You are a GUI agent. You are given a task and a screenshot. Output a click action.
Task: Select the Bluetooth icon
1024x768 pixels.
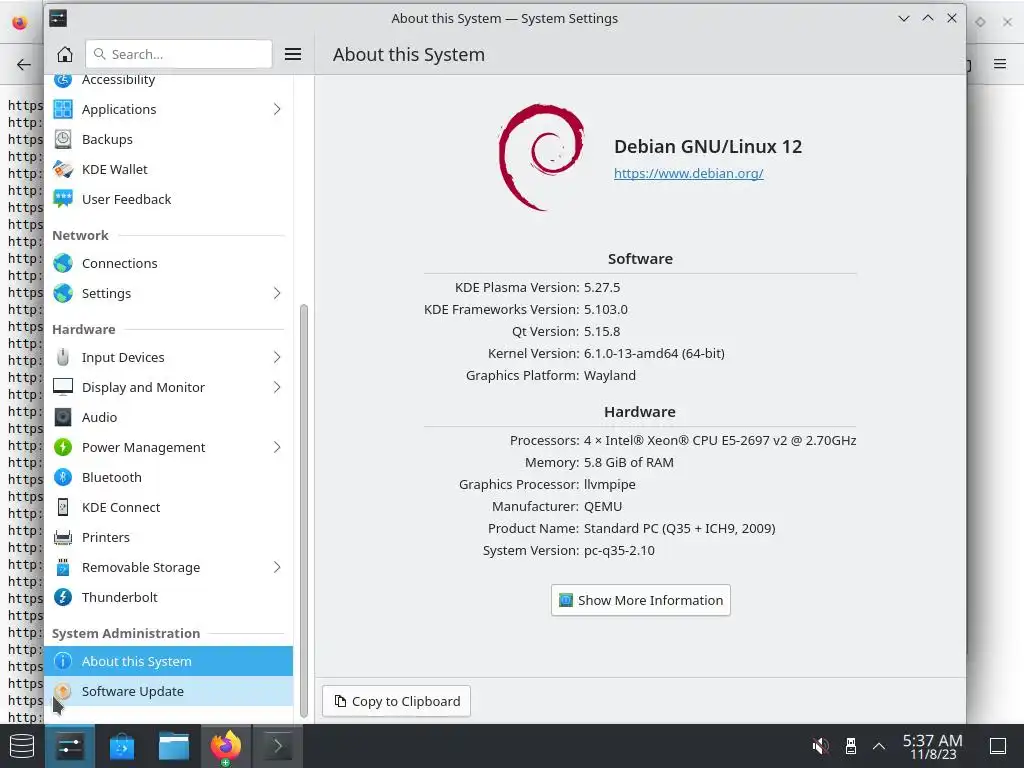coord(63,477)
